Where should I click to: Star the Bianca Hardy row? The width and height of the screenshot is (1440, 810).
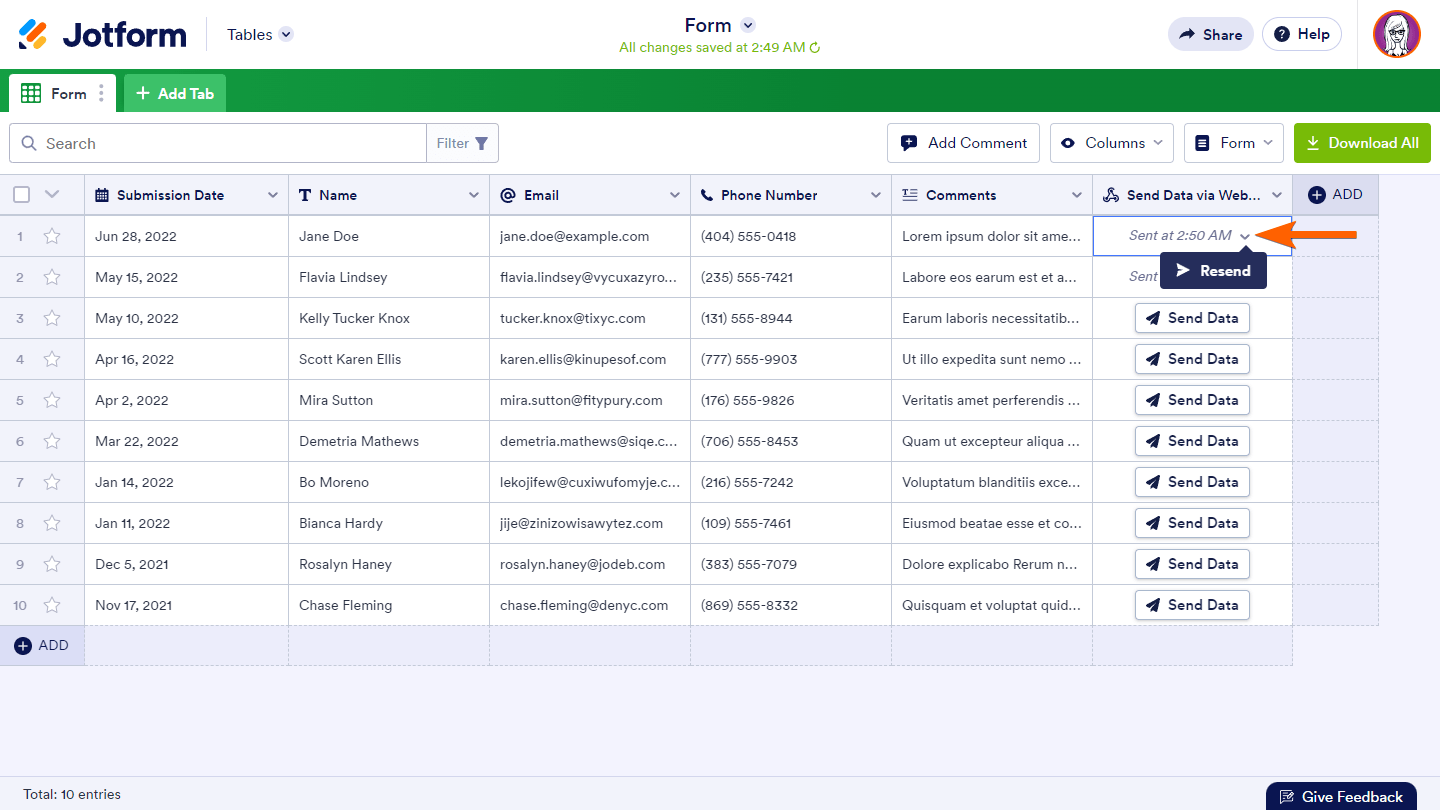[x=52, y=523]
